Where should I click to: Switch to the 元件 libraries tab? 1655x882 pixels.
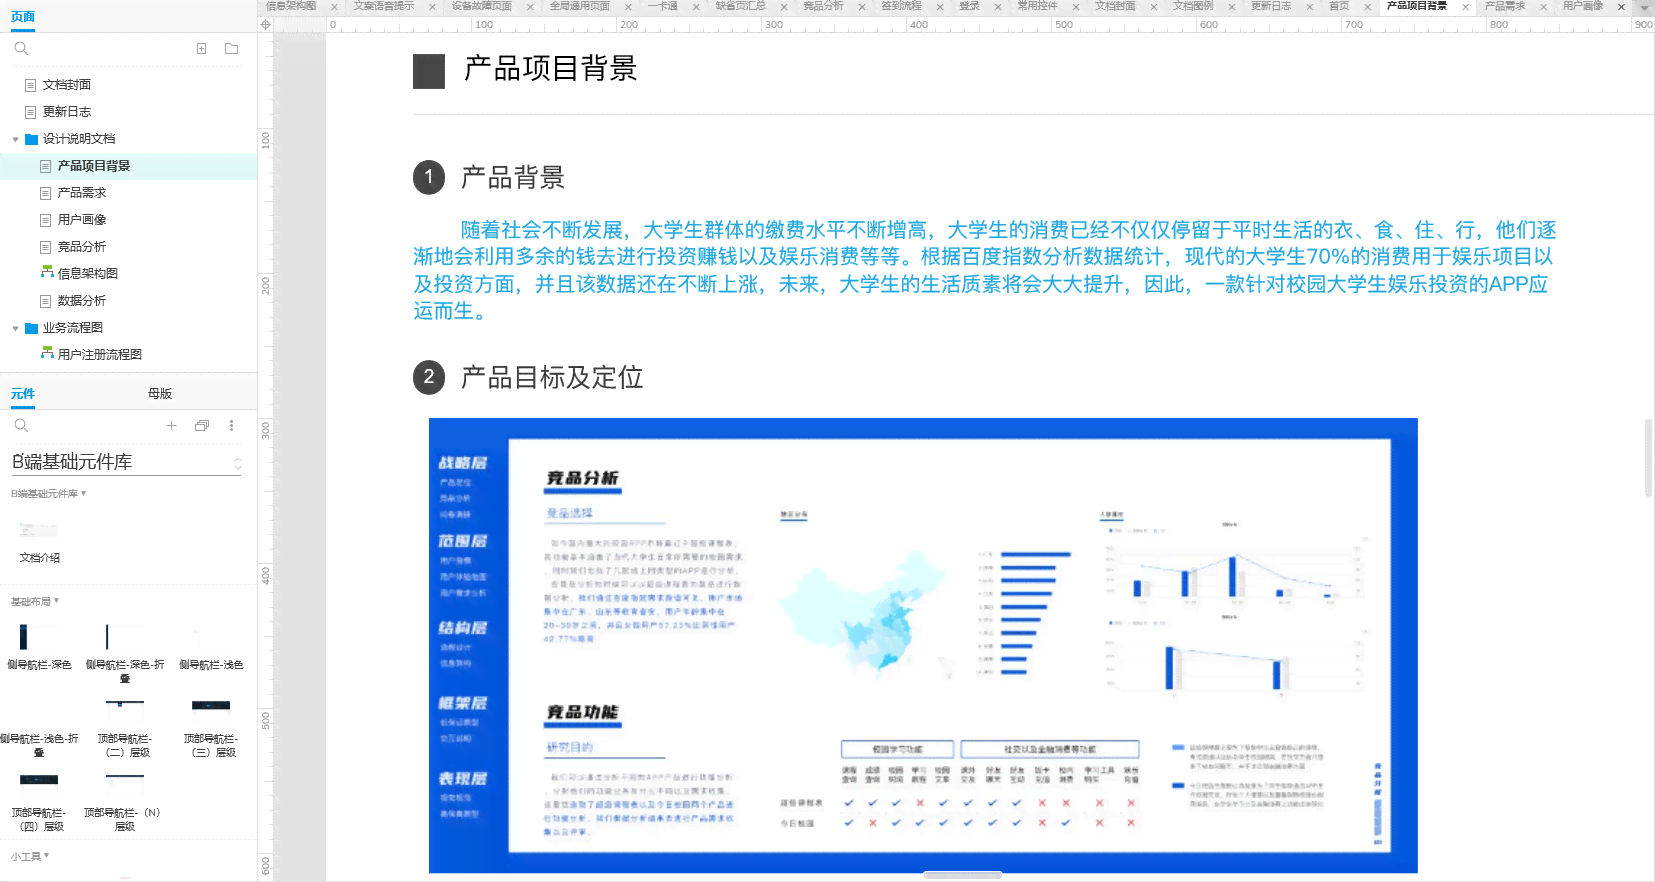point(23,394)
